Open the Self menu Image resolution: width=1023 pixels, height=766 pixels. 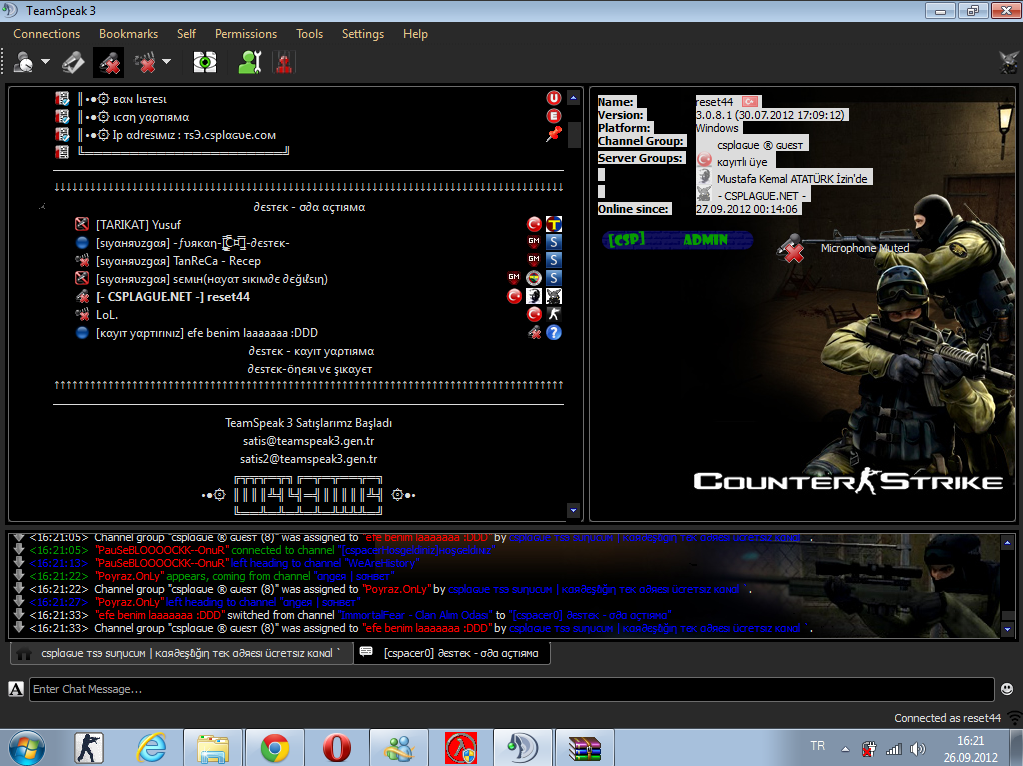pyautogui.click(x=186, y=34)
